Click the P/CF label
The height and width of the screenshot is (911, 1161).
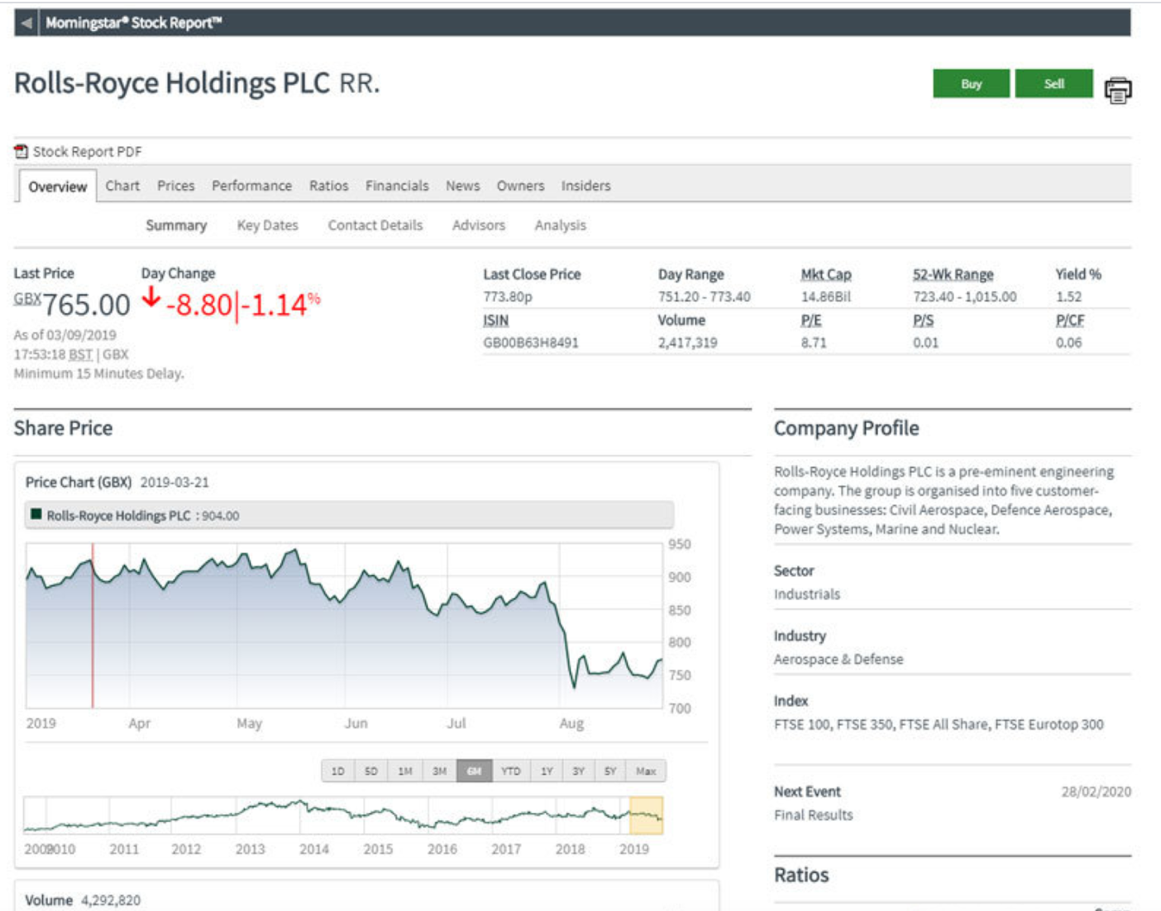(x=1070, y=321)
